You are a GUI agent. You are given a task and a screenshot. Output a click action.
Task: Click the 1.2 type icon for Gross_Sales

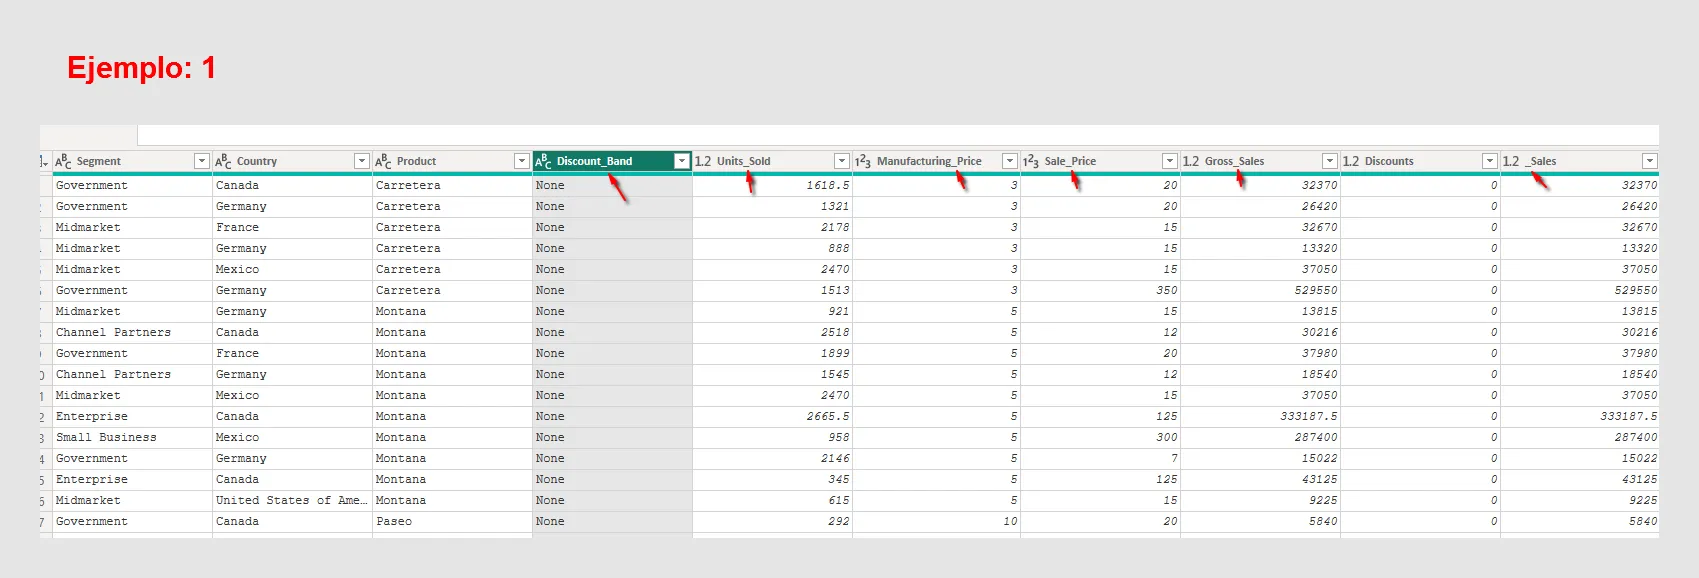pos(1191,161)
